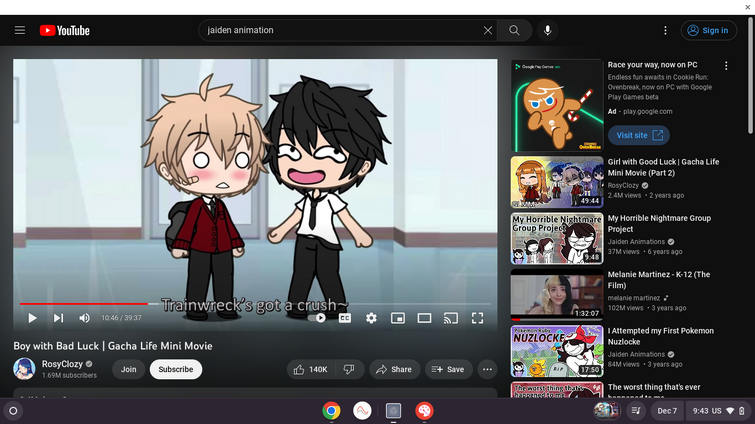This screenshot has width=755, height=424.
Task: Open Melanie Martinez - K-12 (The Film) title
Action: pyautogui.click(x=659, y=280)
